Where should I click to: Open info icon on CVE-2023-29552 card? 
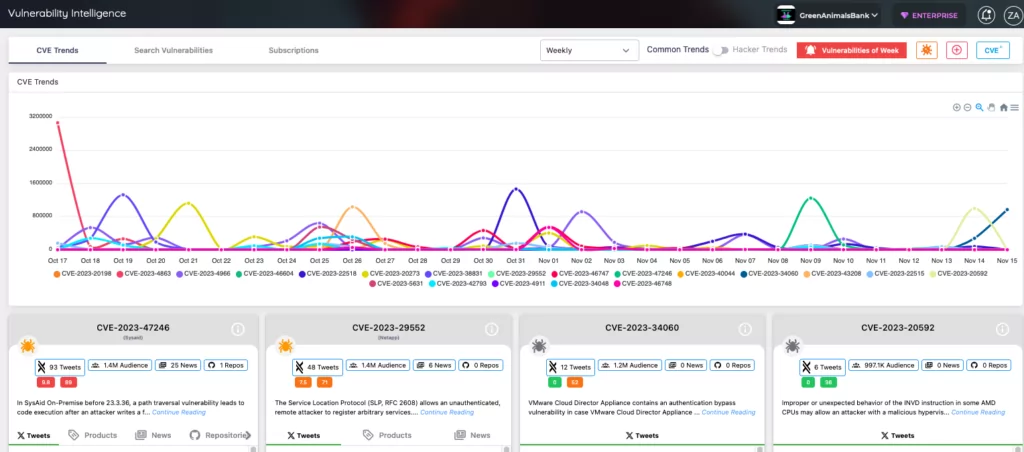click(492, 329)
